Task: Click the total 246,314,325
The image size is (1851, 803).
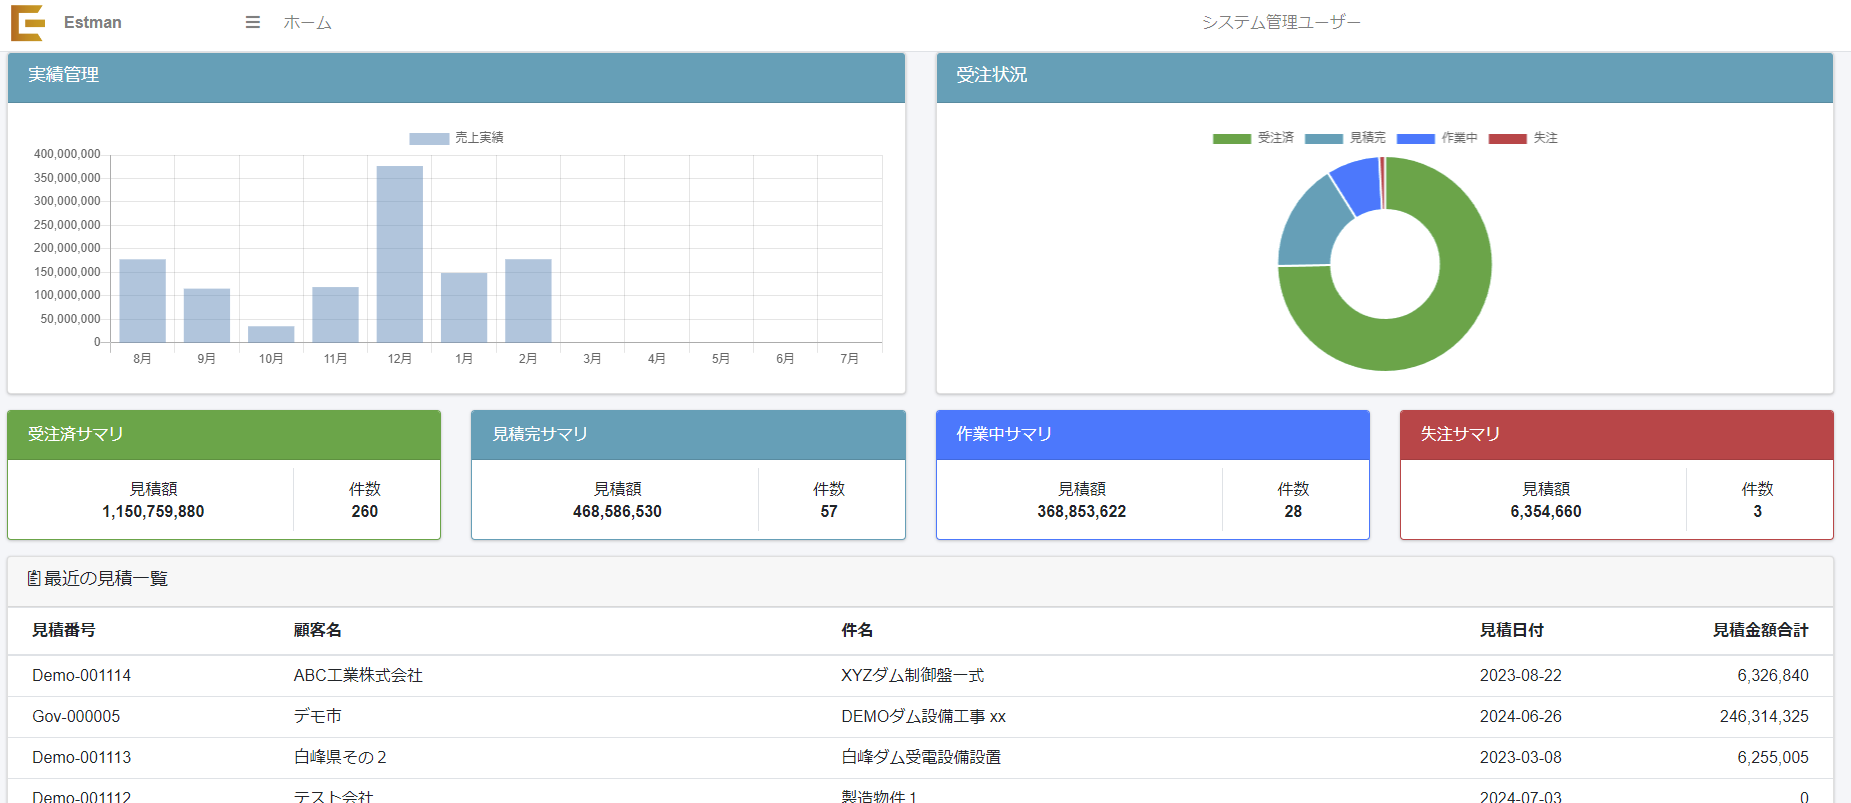Action: 1764,716
